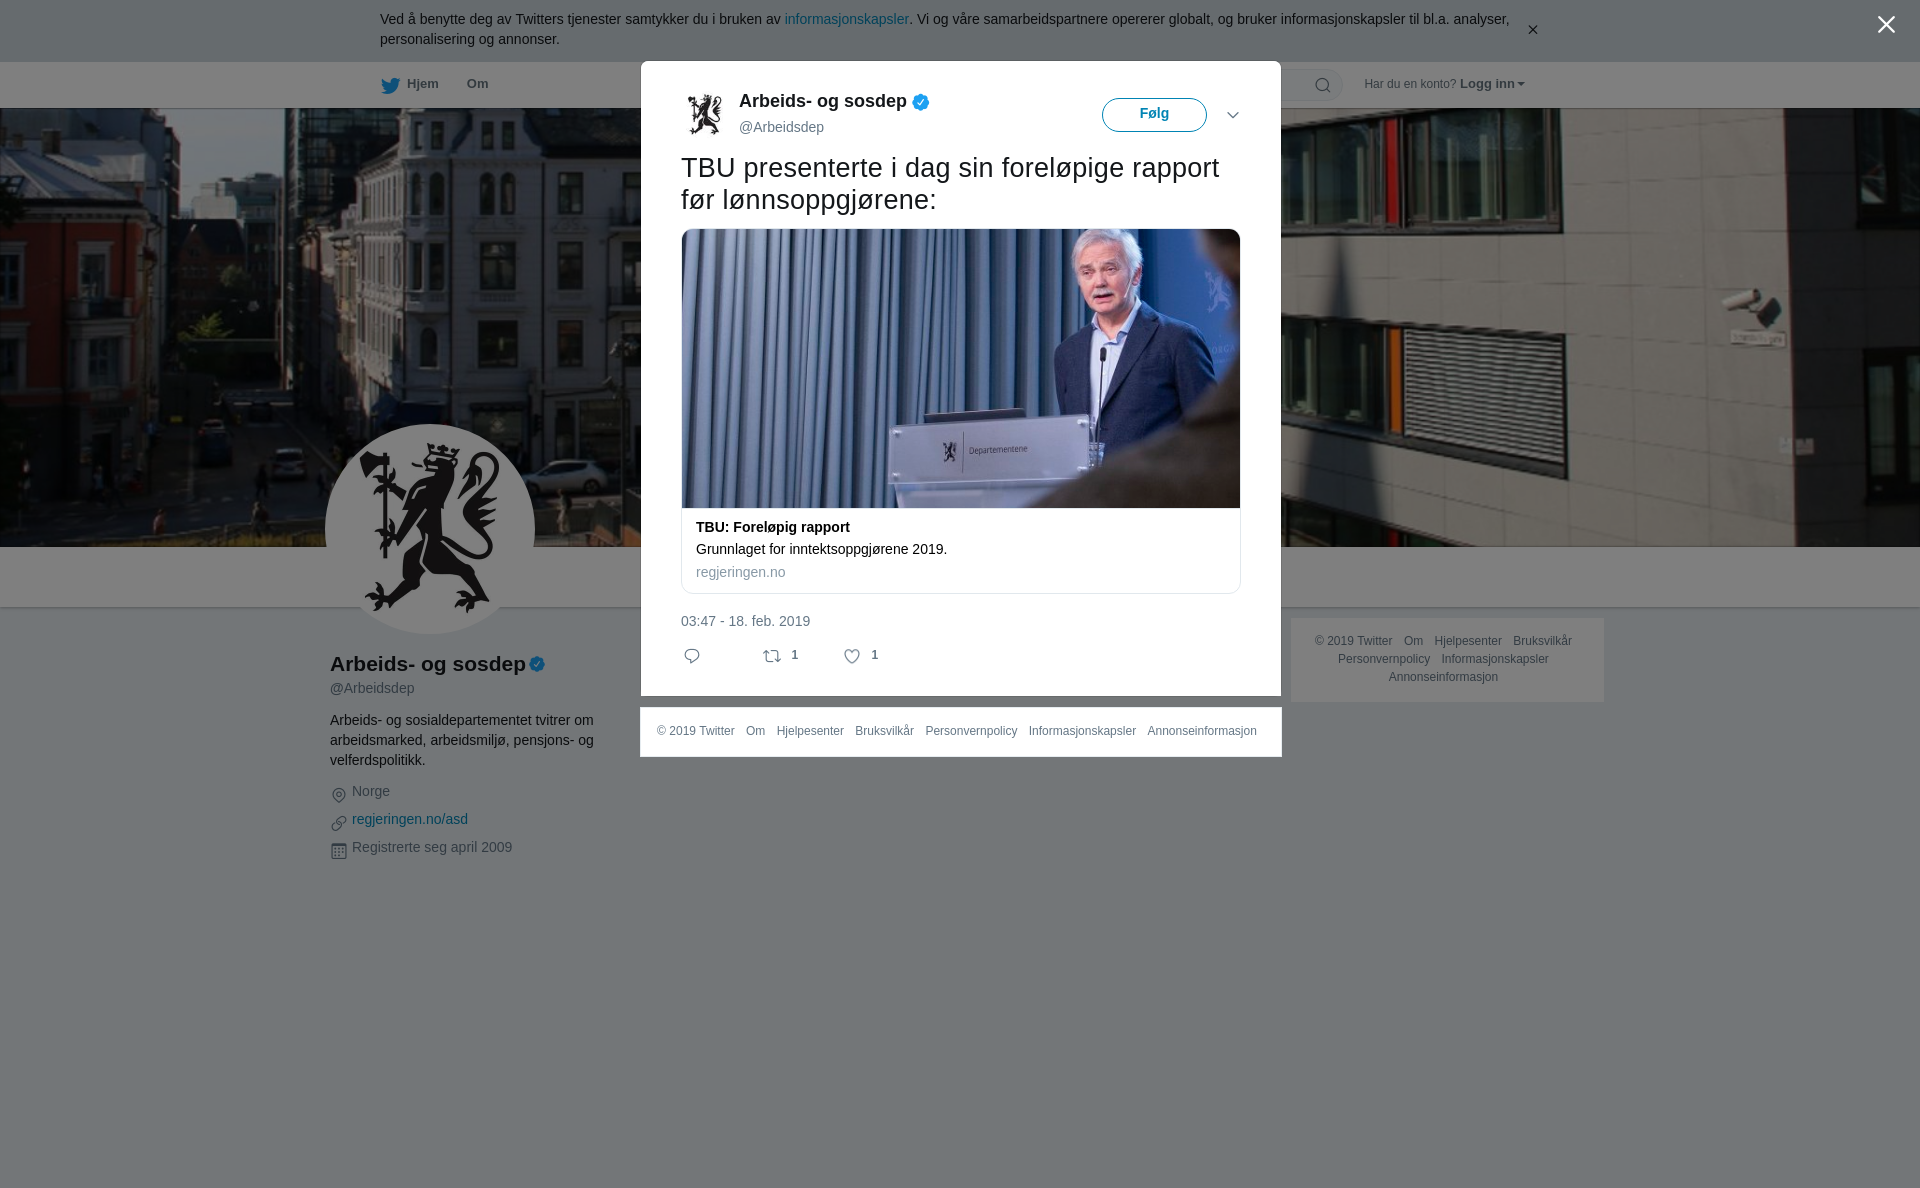The image size is (1920, 1188).
Task: Open the Om navigation item
Action: click(477, 84)
